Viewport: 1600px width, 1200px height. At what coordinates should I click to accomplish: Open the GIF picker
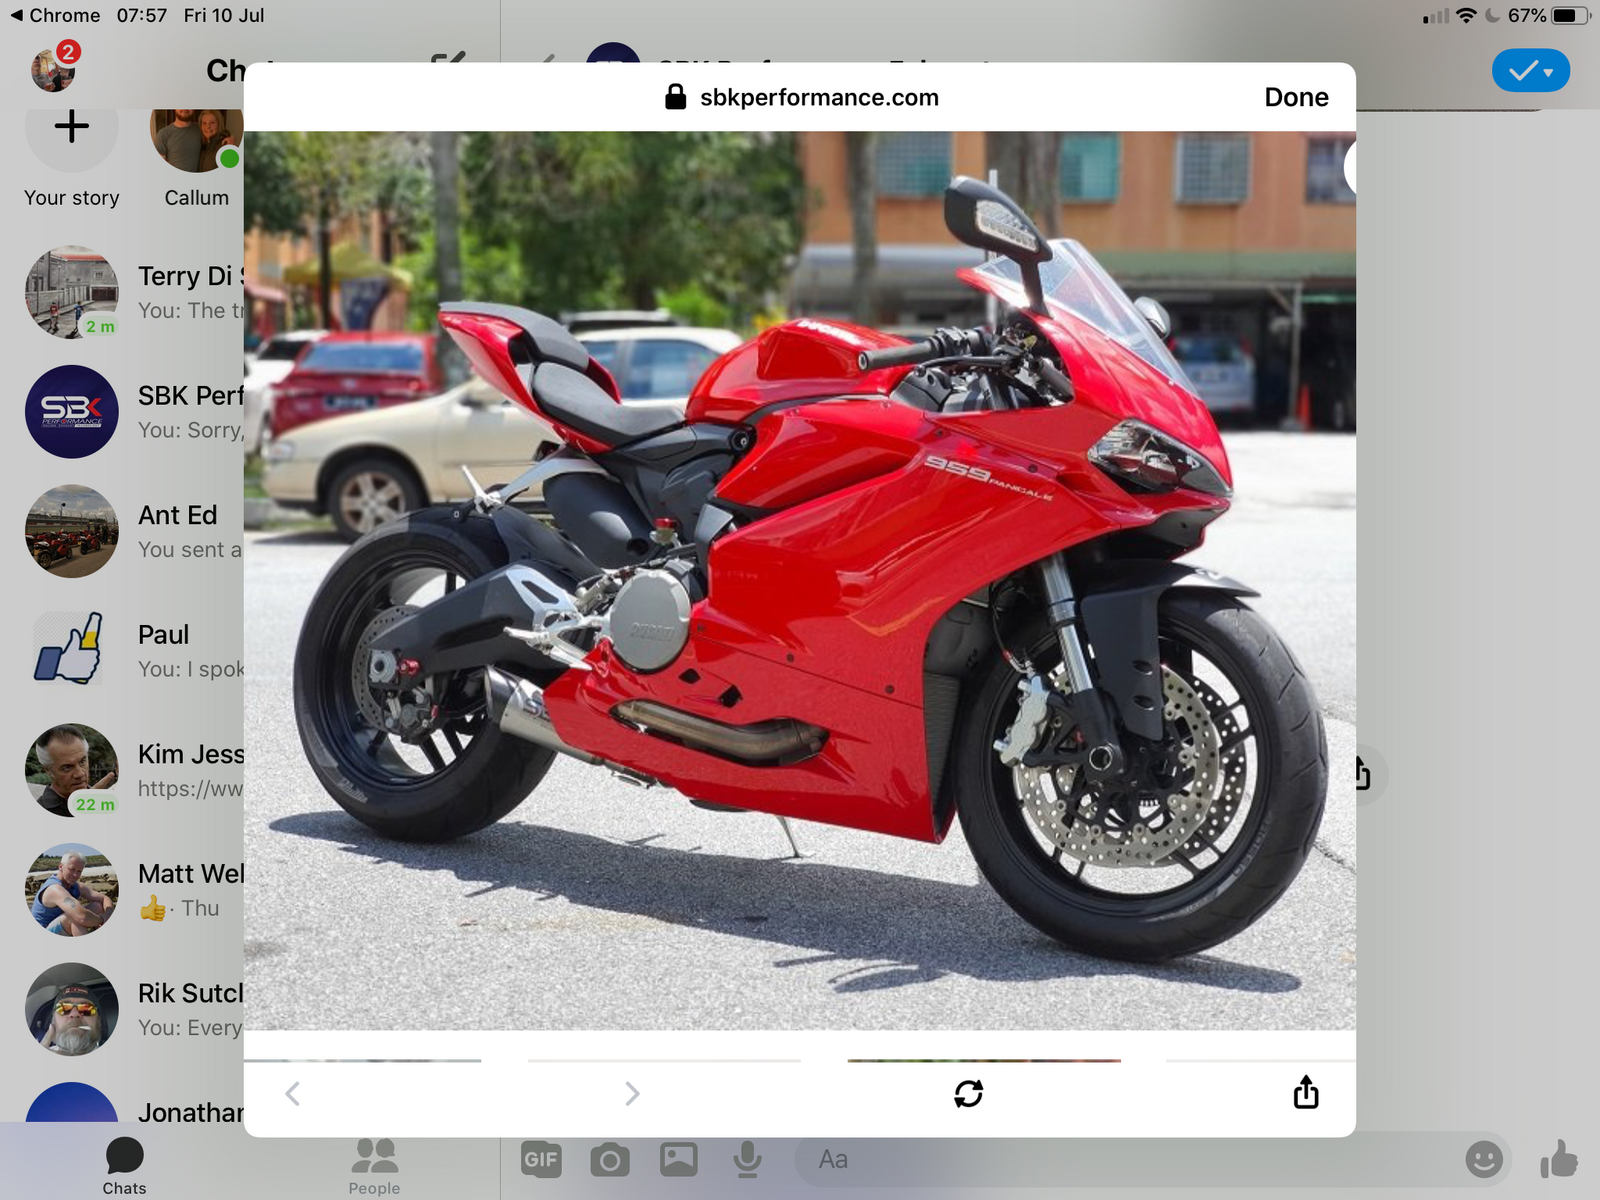pyautogui.click(x=541, y=1160)
